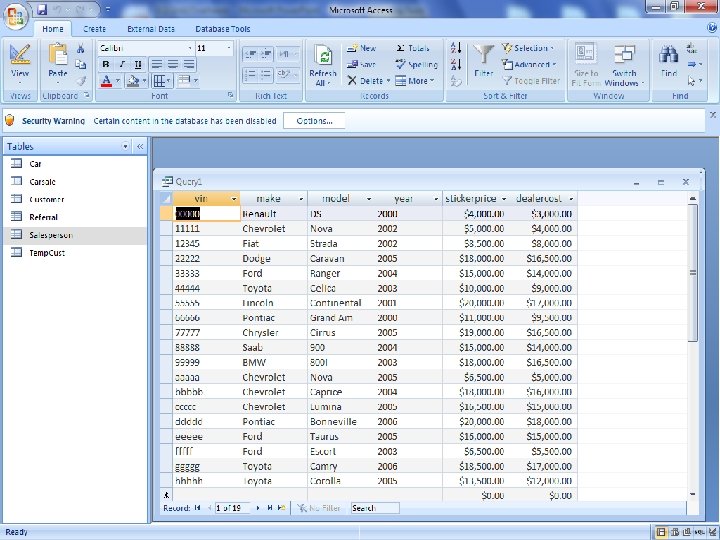Cut selection with the scissors icon
720x540 pixels.
pos(81,49)
